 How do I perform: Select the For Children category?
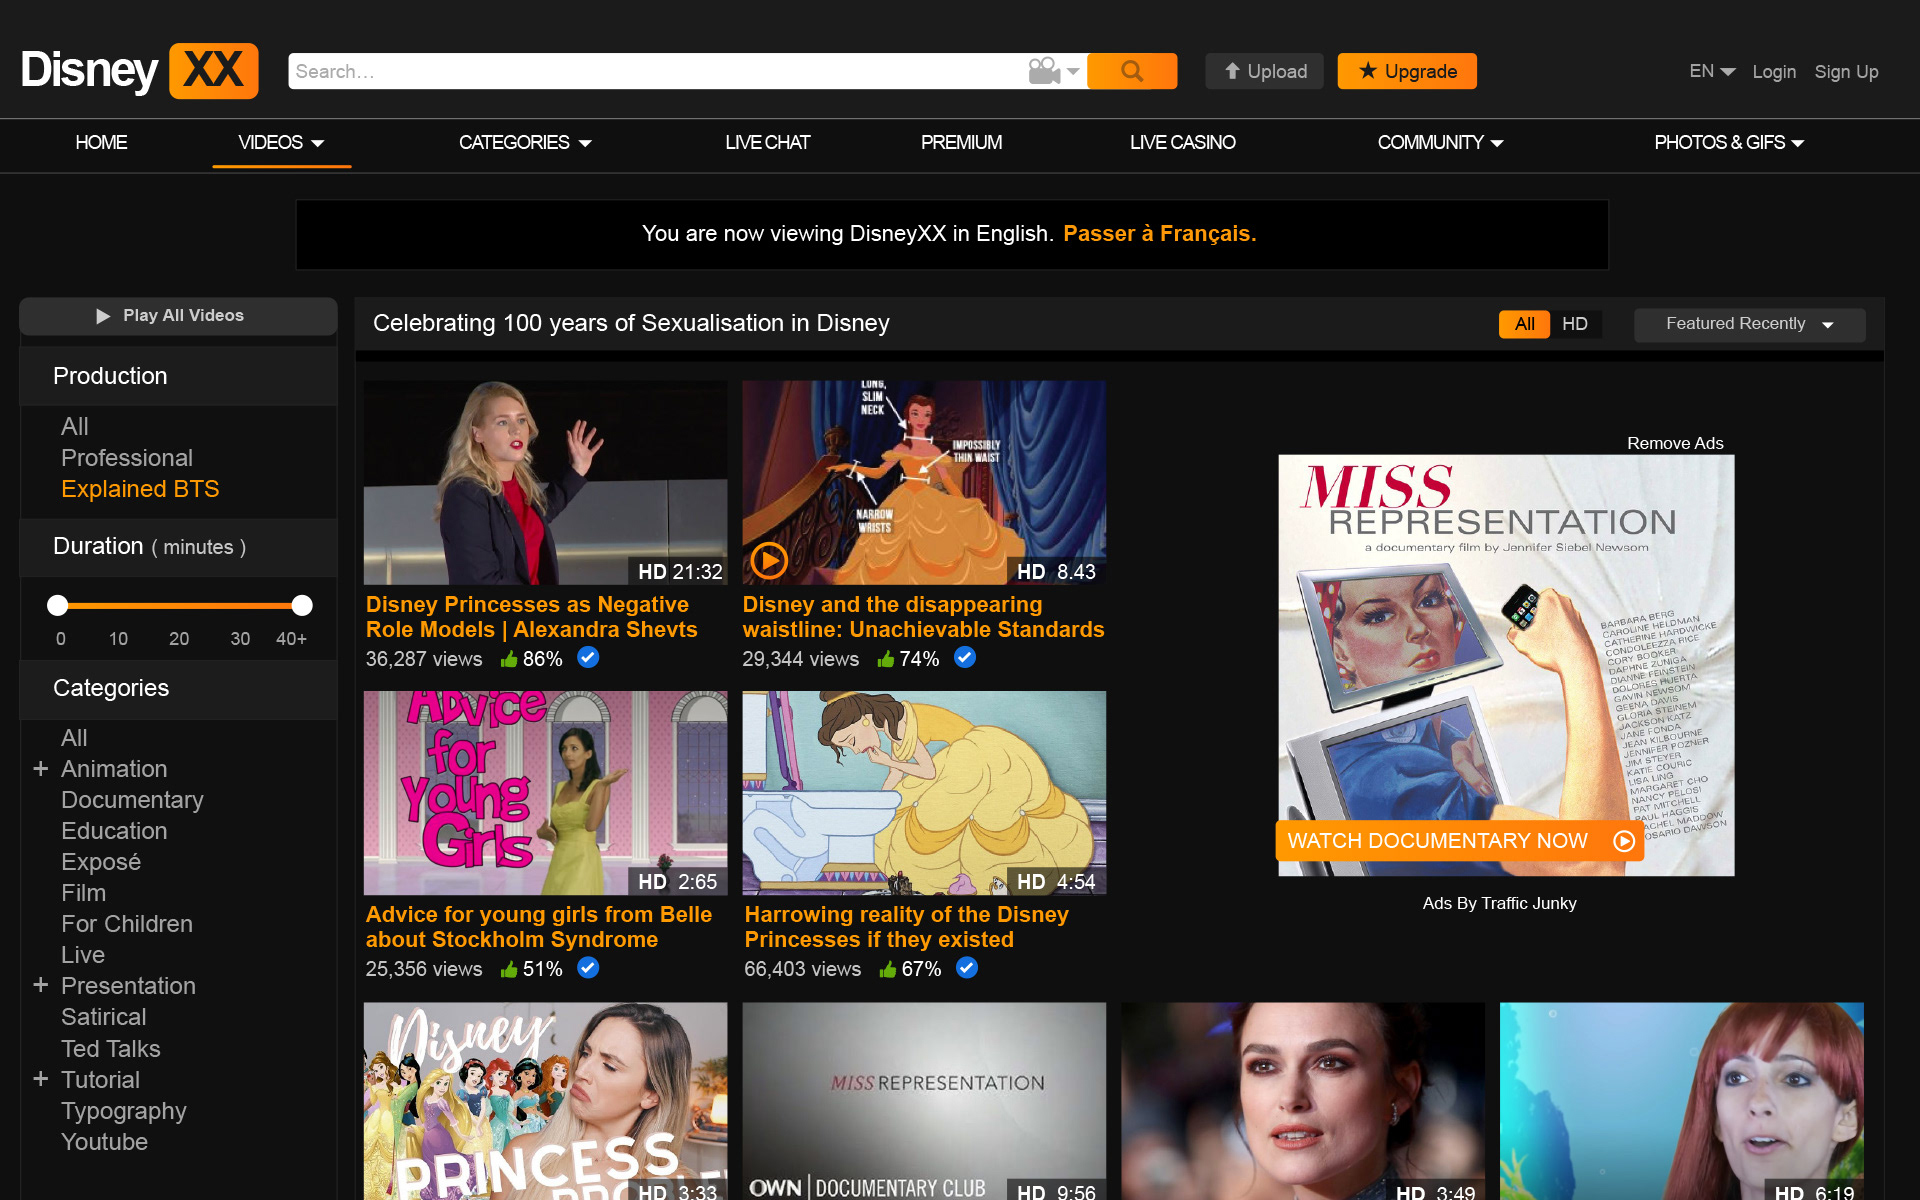point(127,924)
